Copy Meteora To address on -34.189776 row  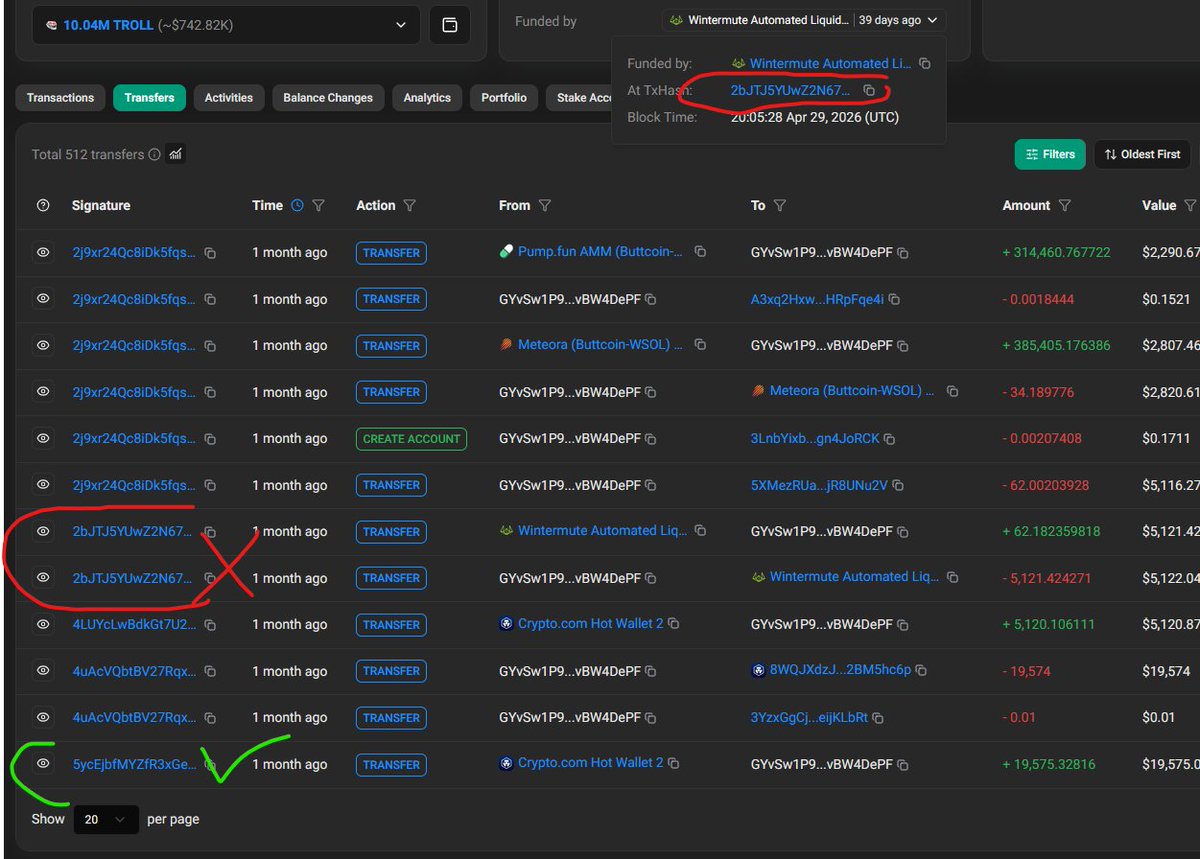[x=952, y=392]
